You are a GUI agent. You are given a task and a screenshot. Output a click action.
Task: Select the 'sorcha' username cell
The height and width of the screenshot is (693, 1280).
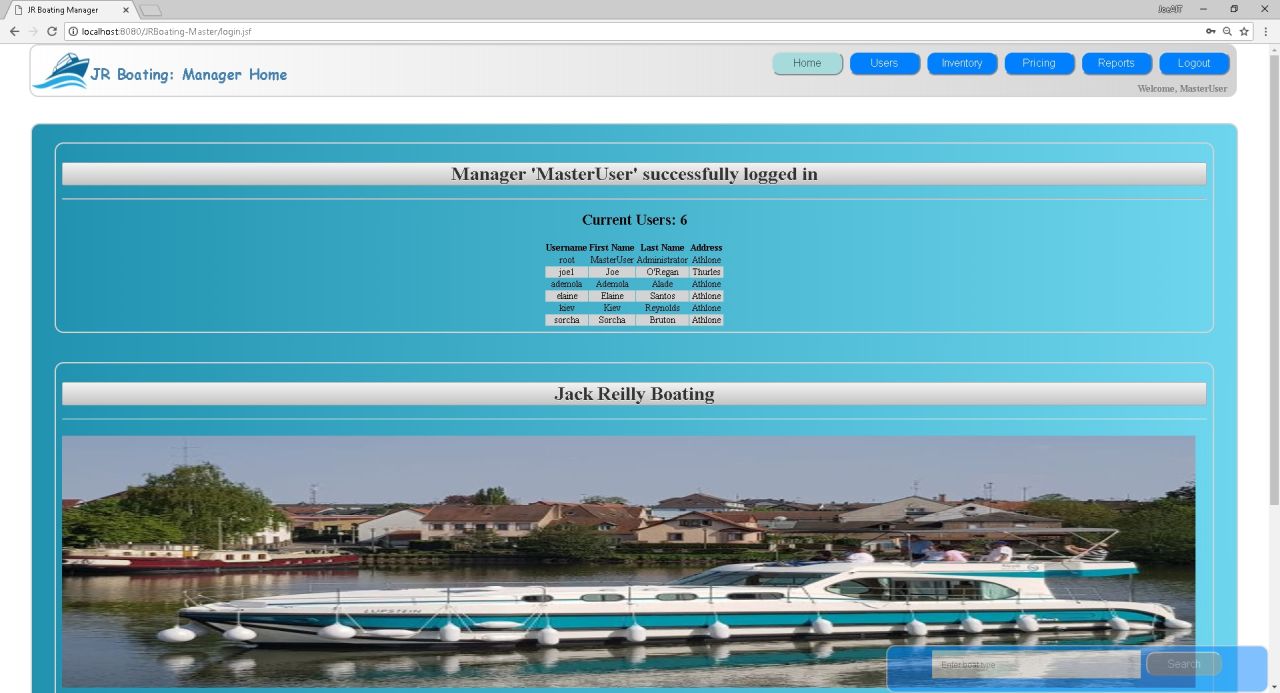coord(566,320)
